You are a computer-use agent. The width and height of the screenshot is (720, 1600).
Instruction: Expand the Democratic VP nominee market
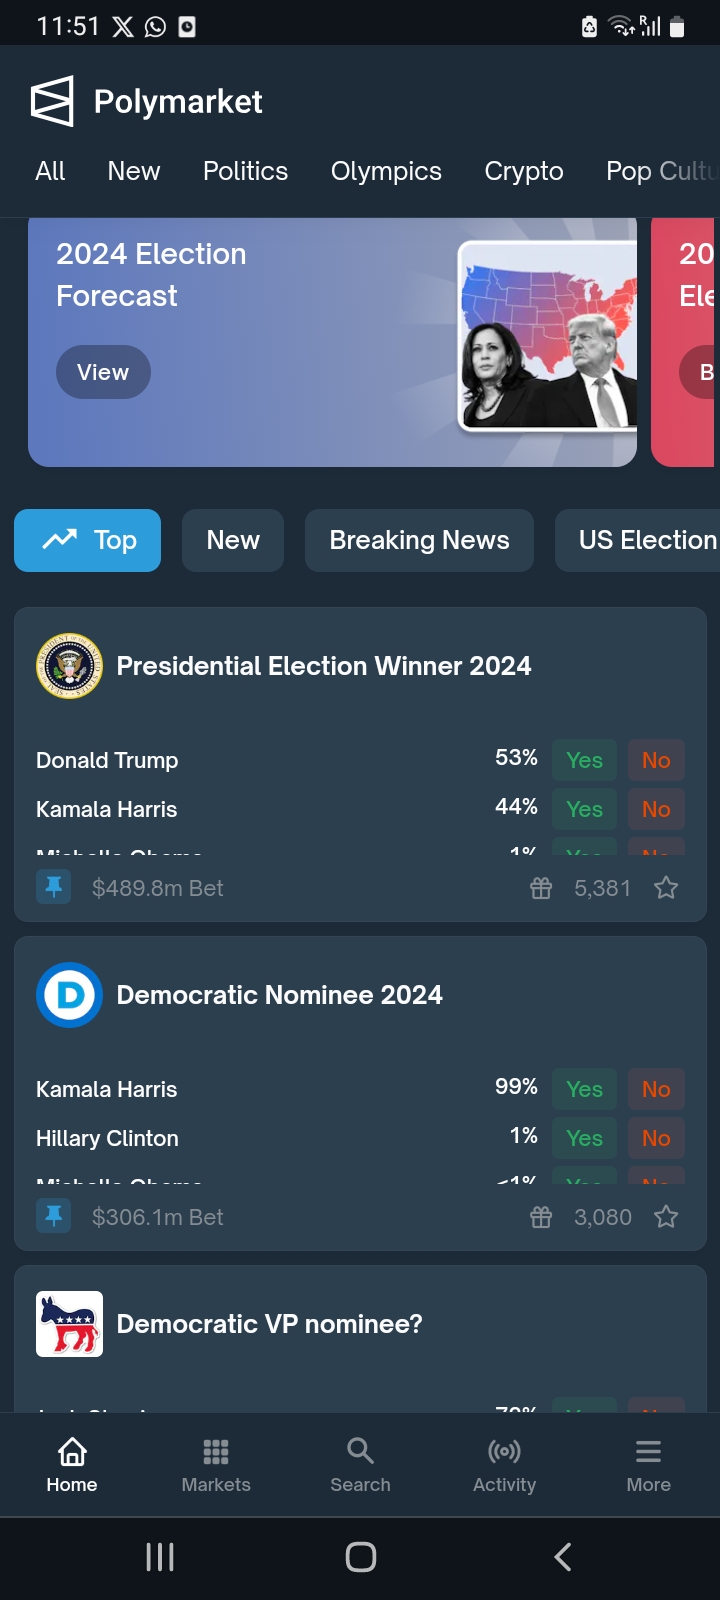pos(270,1324)
